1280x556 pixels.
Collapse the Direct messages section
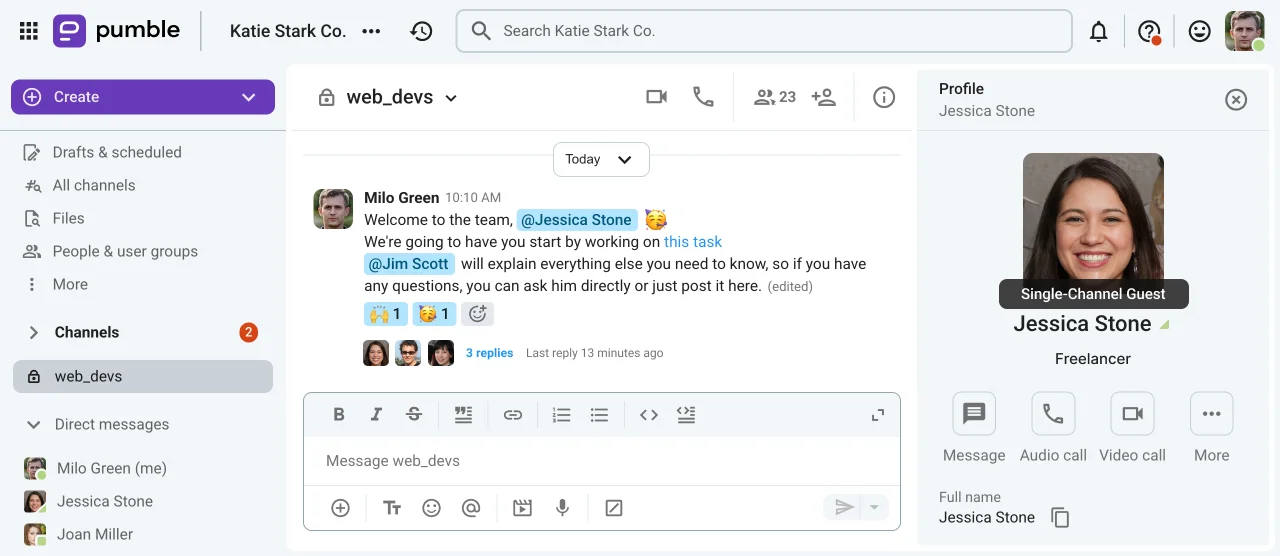point(33,424)
